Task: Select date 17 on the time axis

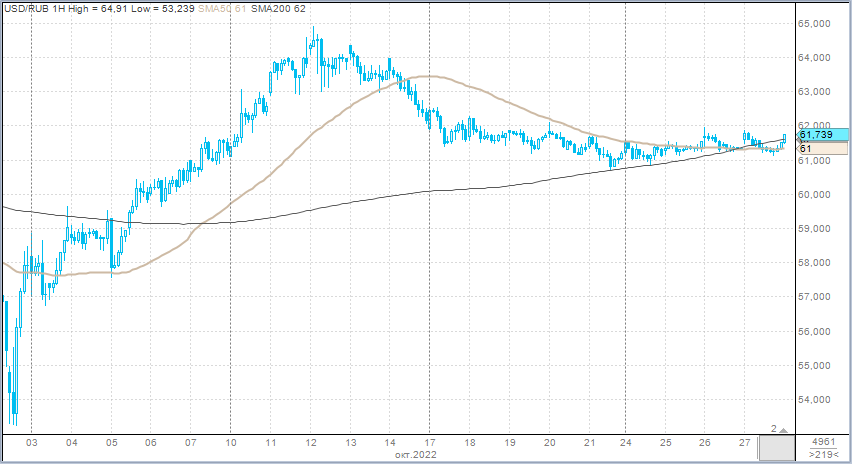Action: click(x=429, y=442)
